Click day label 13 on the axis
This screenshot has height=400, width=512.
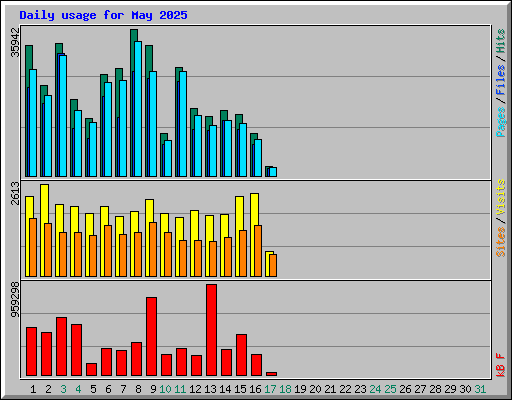tap(210, 389)
